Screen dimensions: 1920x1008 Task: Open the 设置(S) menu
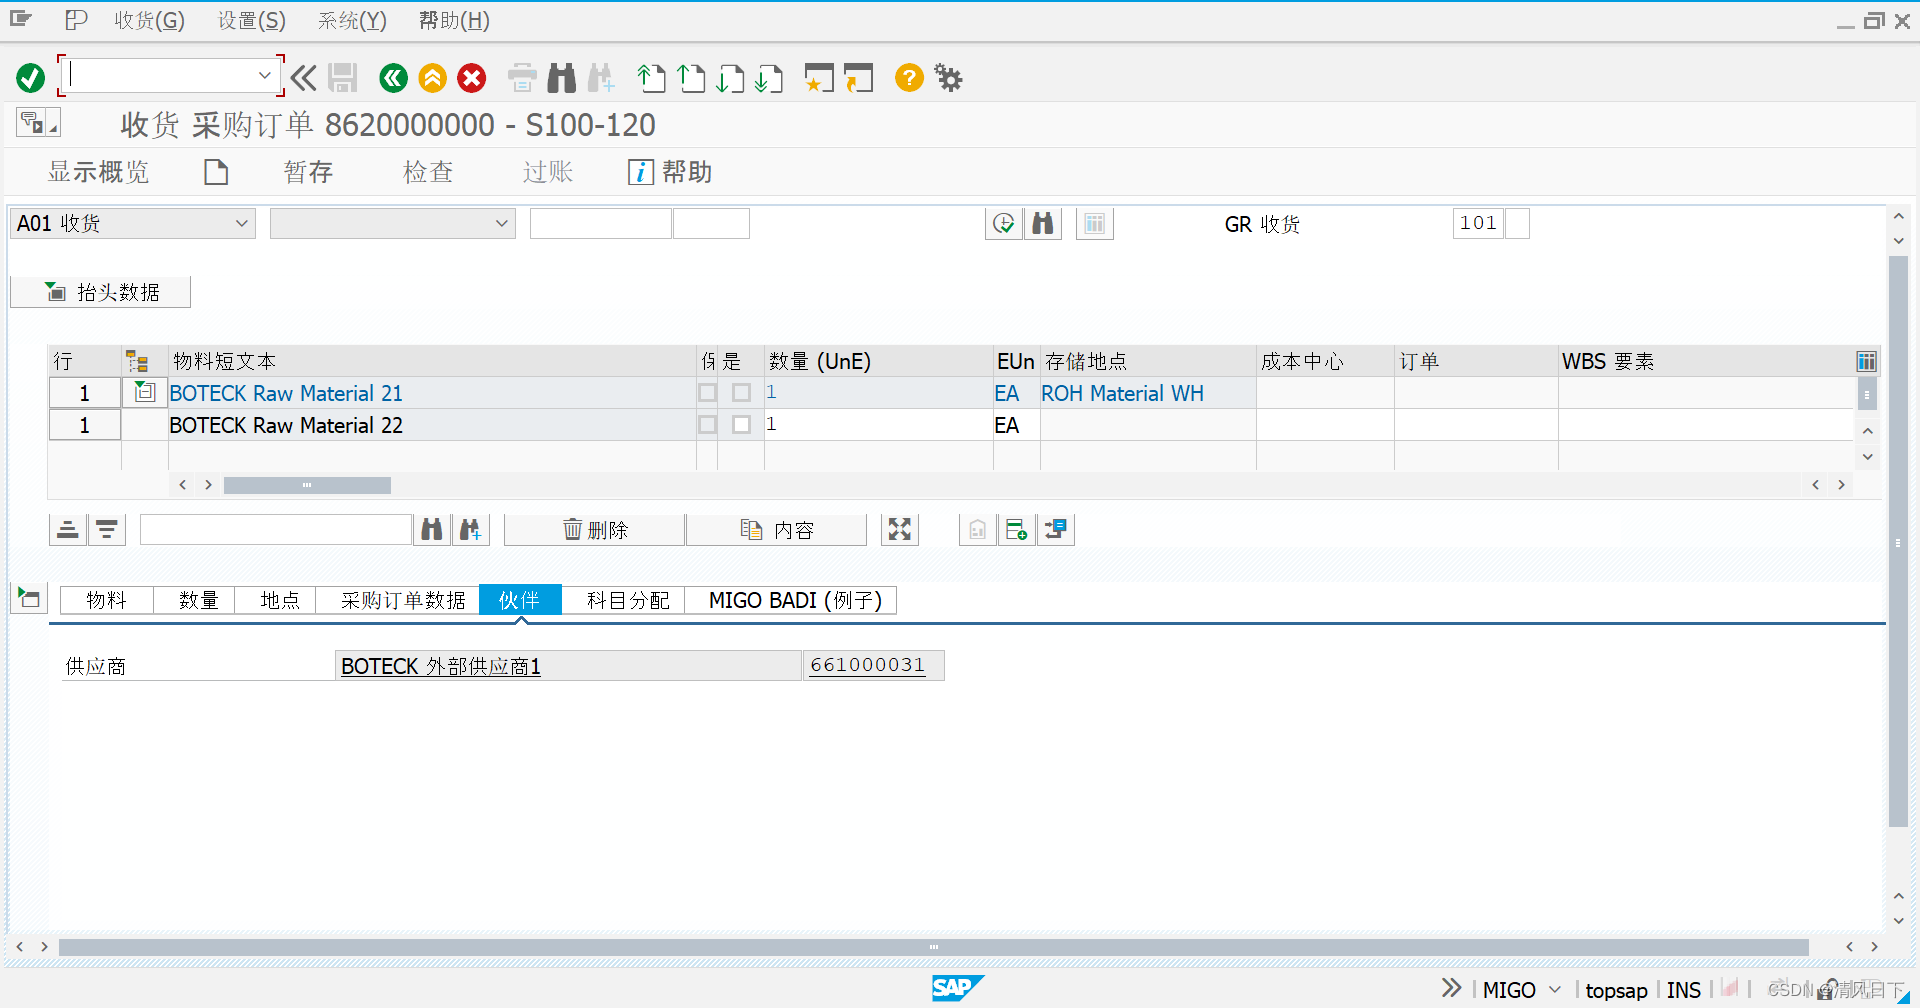(252, 20)
